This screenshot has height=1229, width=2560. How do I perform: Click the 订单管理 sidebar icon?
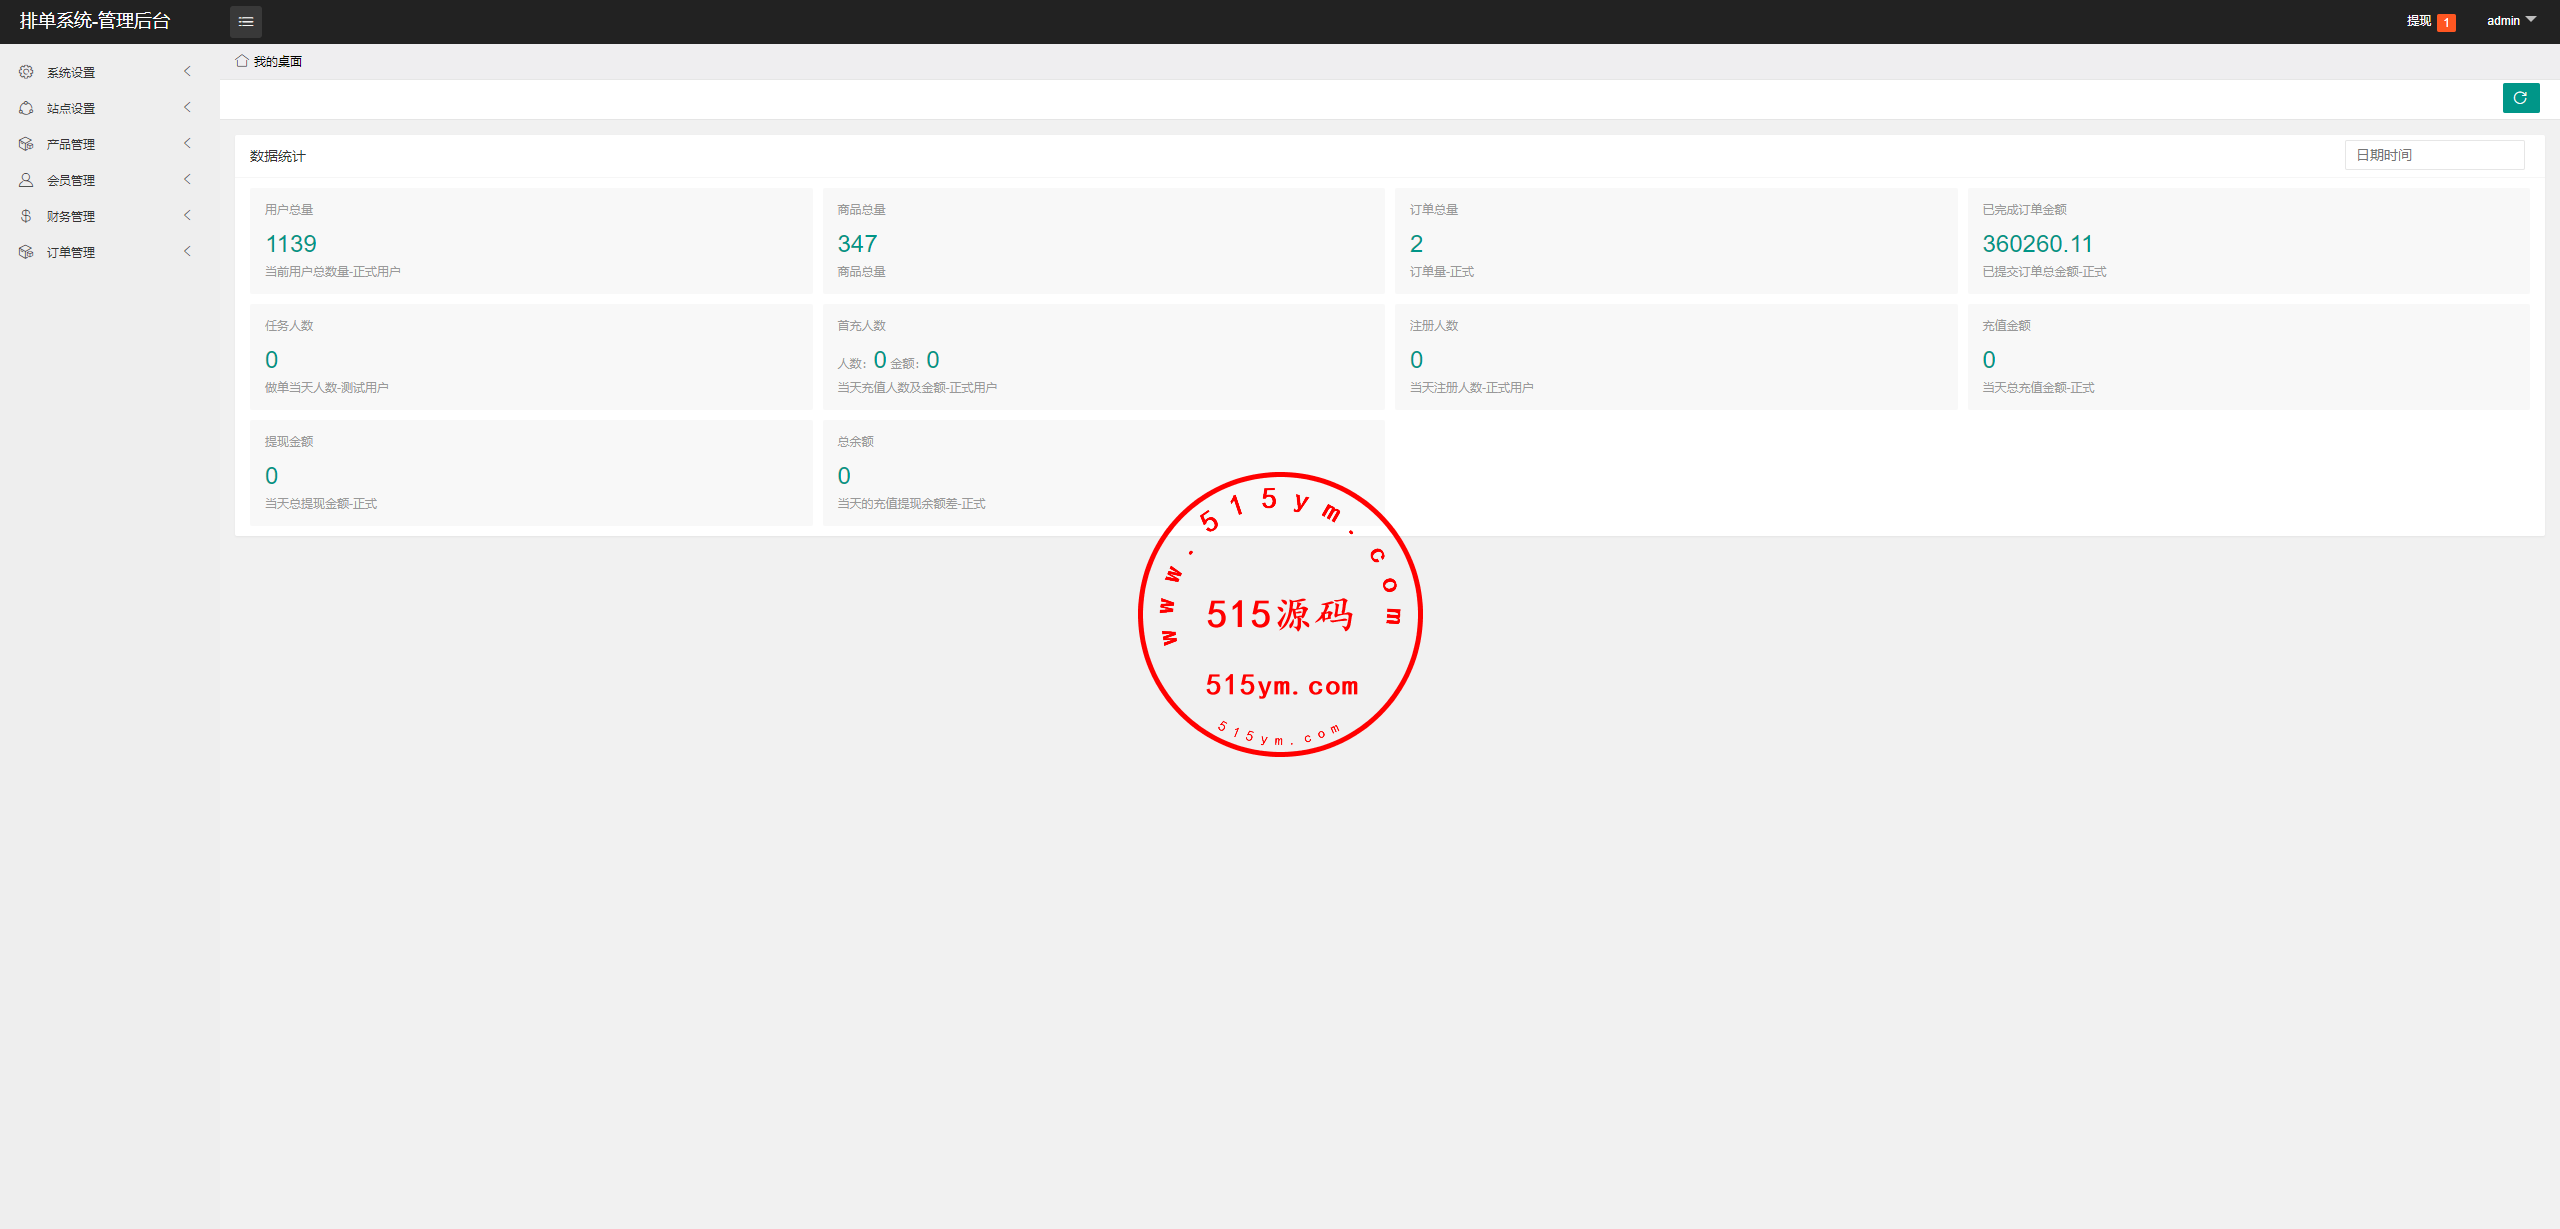pyautogui.click(x=26, y=252)
